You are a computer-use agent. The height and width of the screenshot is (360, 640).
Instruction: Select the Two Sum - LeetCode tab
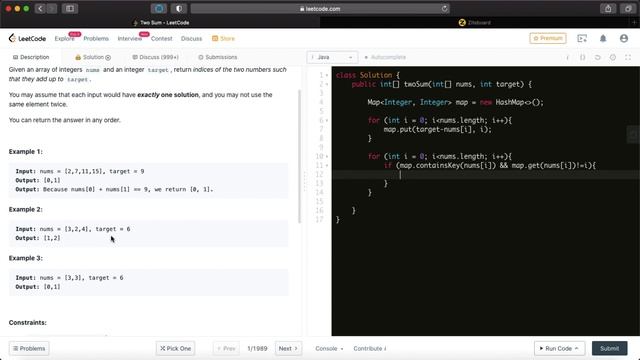160,22
